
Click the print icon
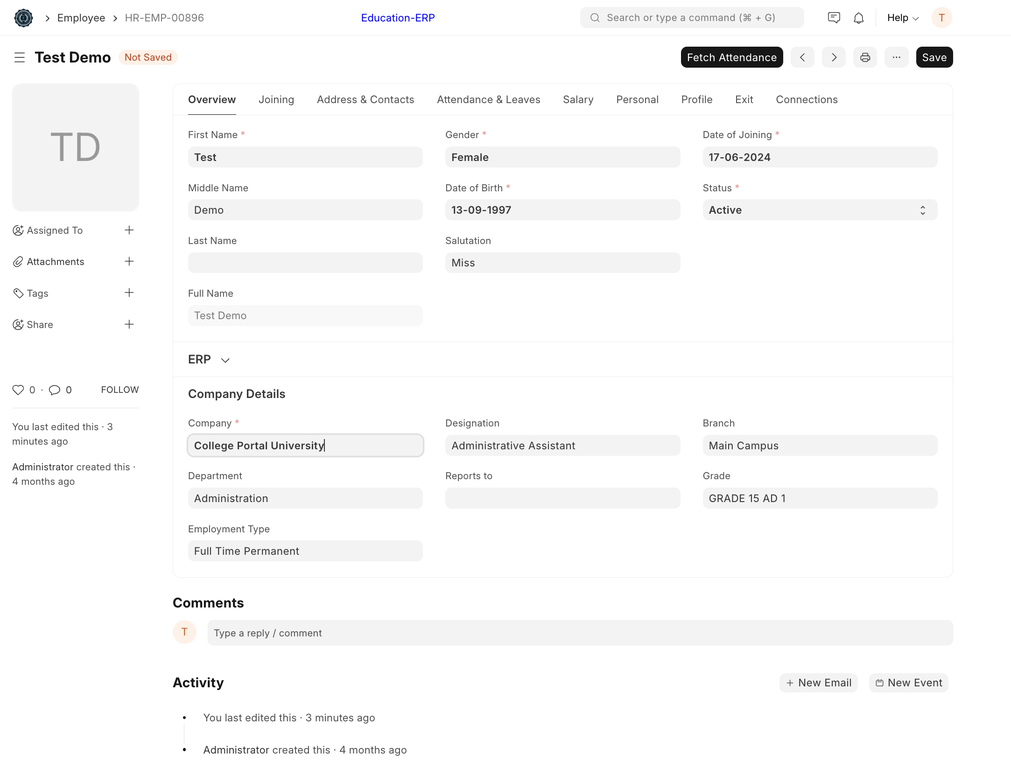pos(865,58)
